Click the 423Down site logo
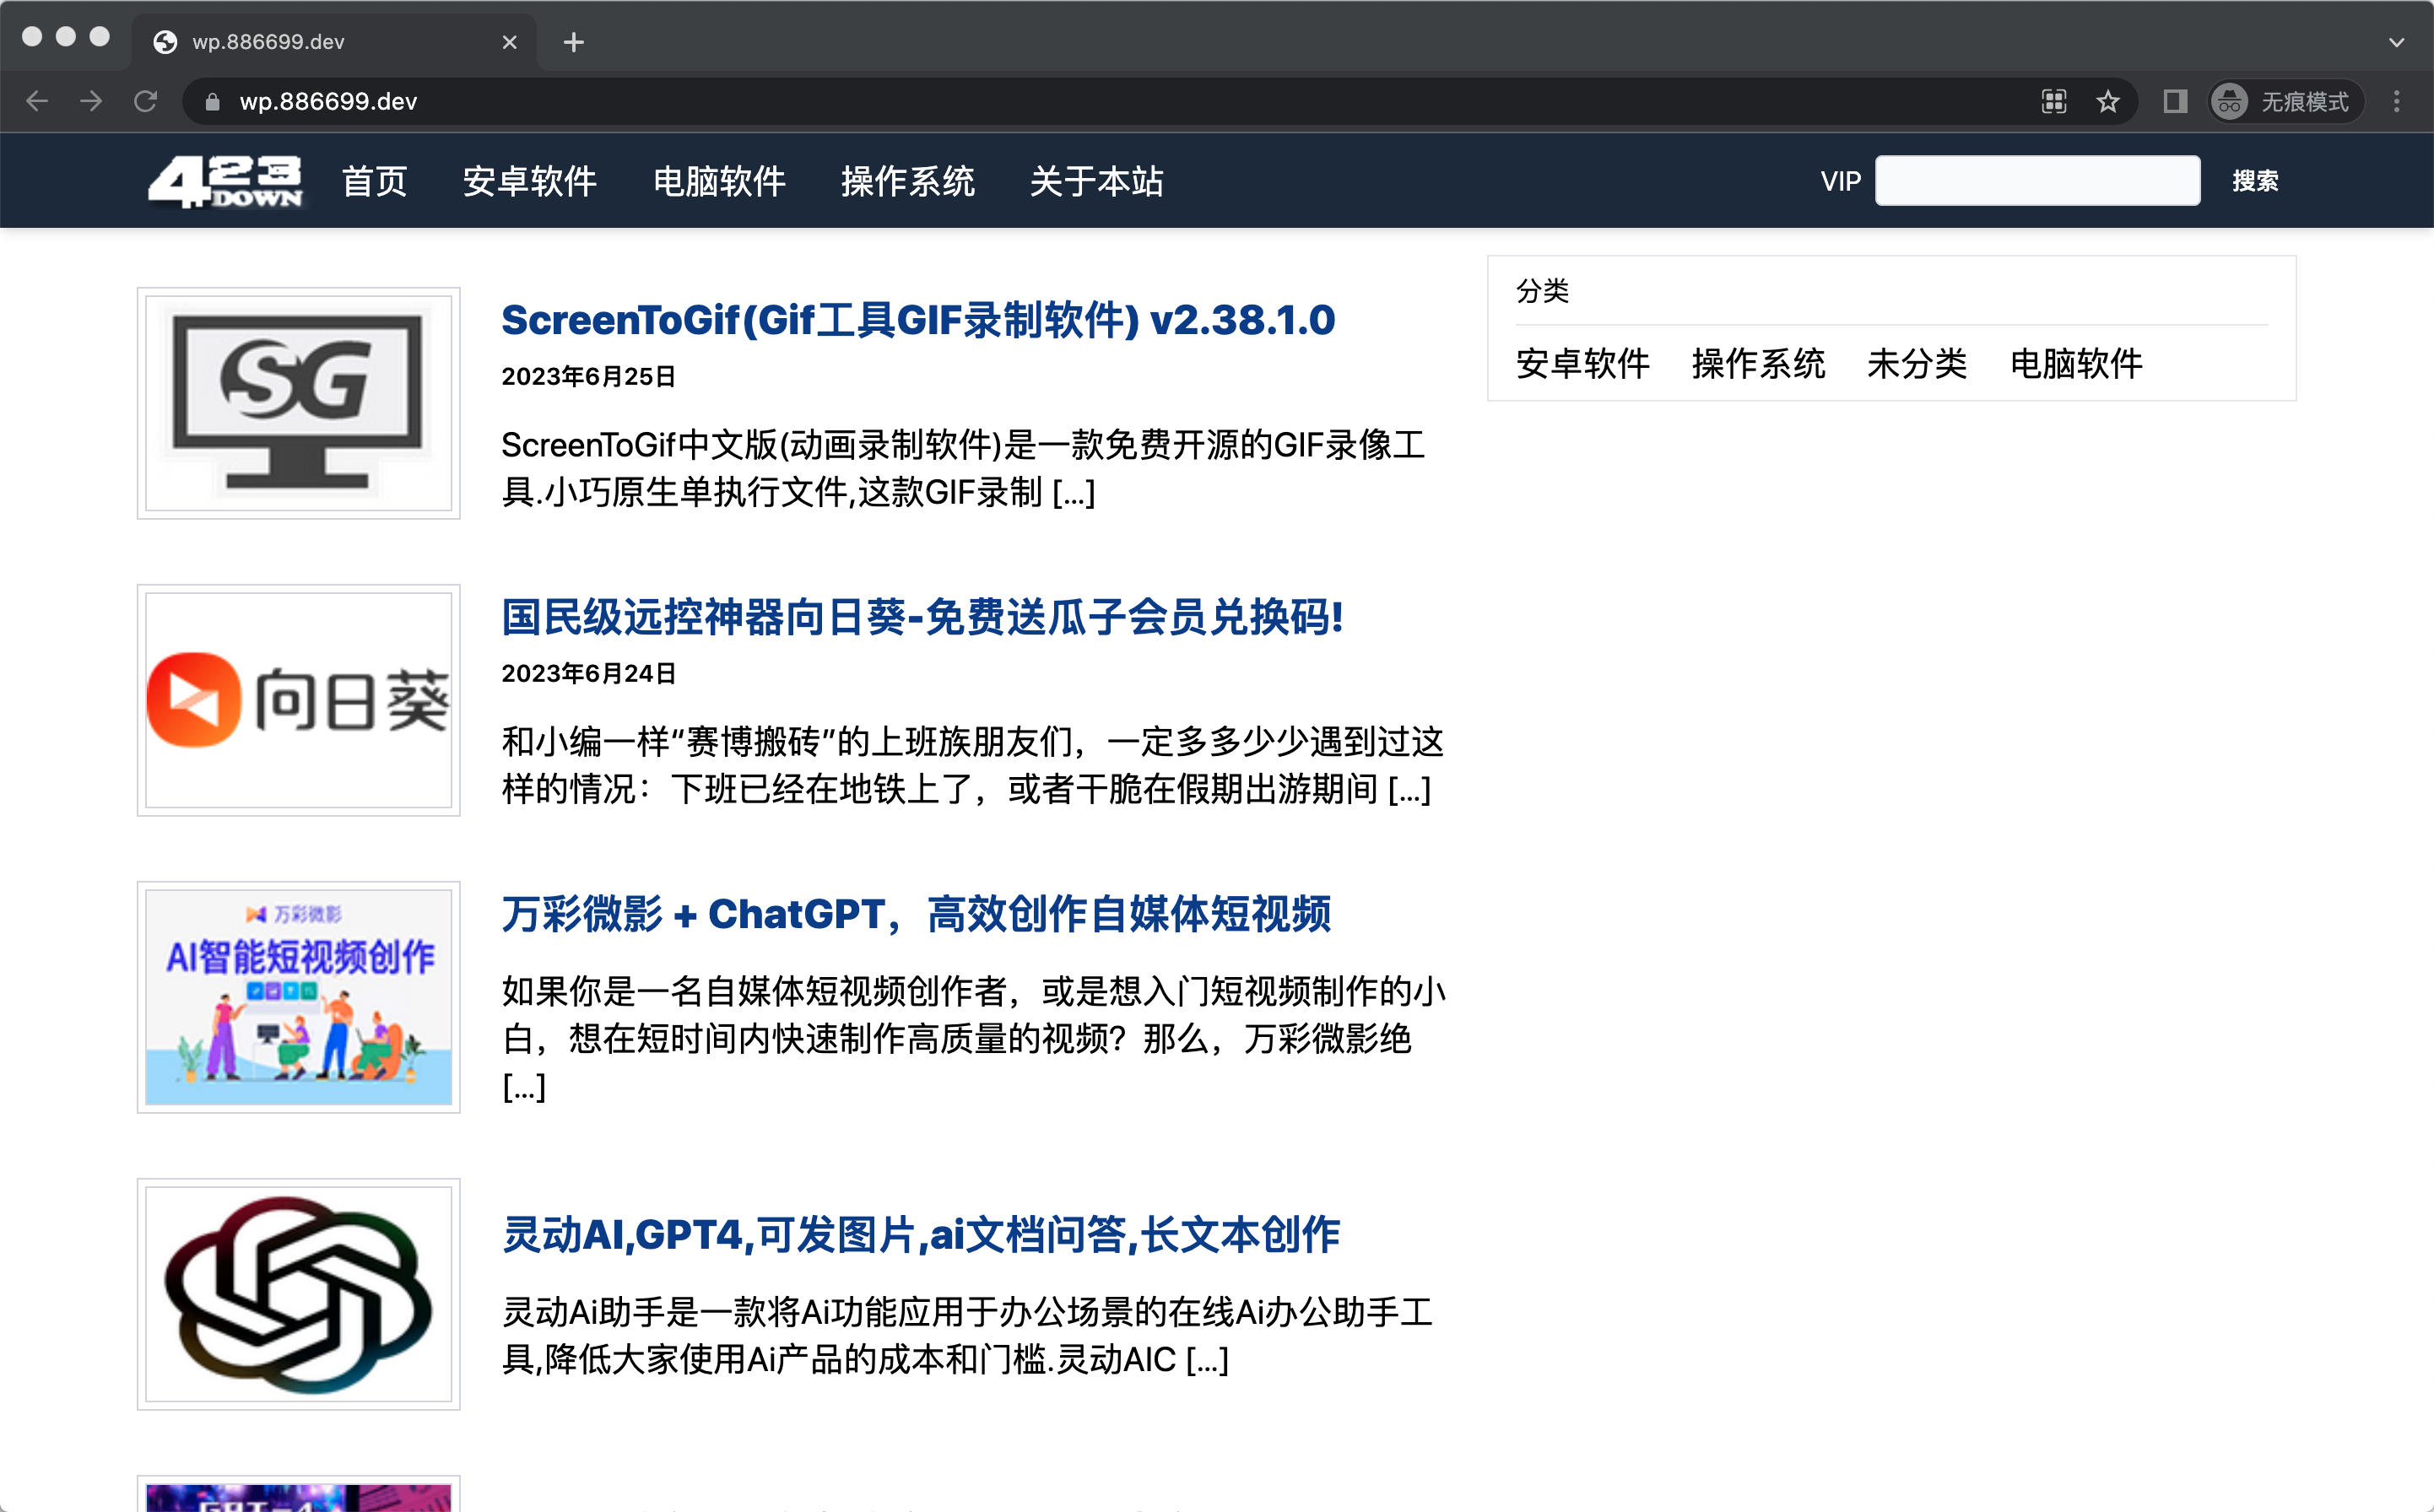This screenshot has width=2434, height=1512. pyautogui.click(x=225, y=181)
